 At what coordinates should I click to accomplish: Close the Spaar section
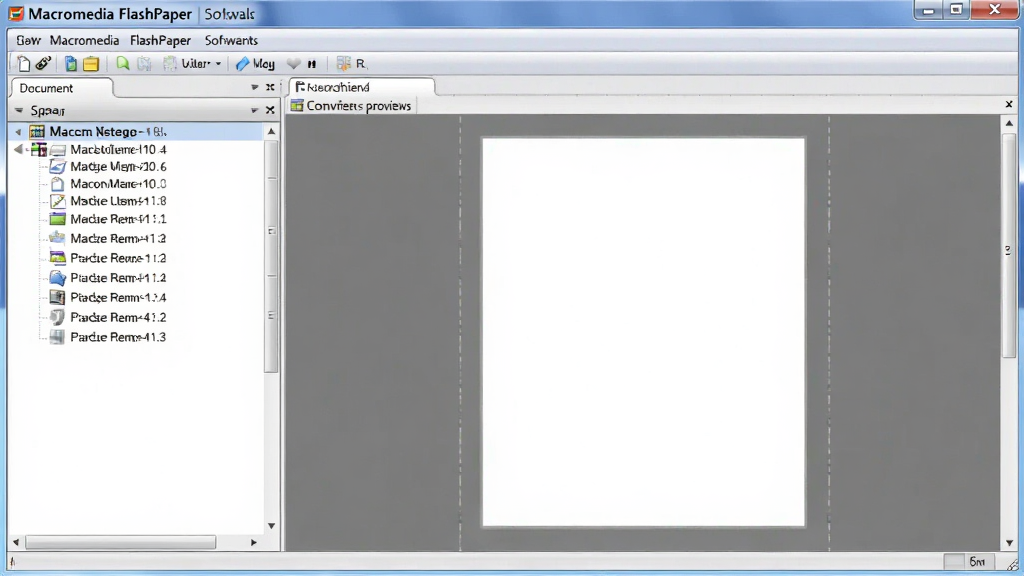pos(270,110)
